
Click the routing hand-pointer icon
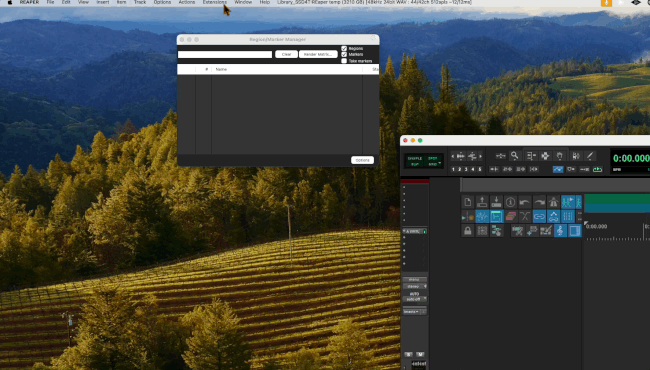496,231
